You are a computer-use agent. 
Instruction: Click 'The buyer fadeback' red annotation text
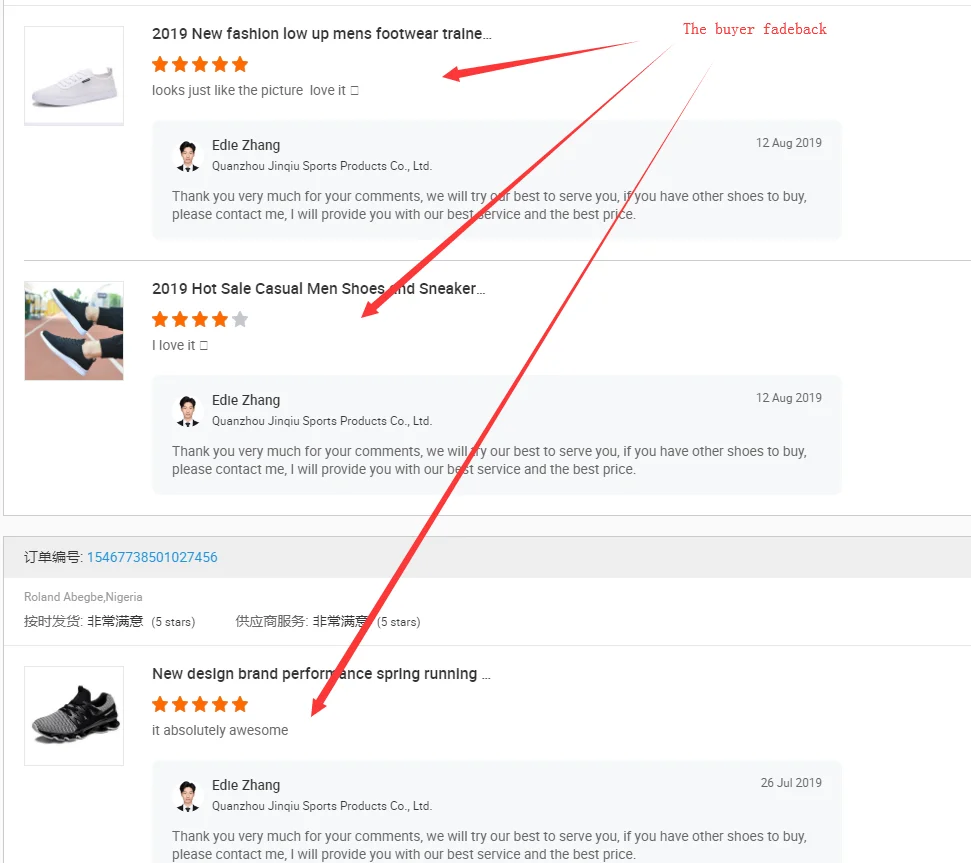point(755,29)
